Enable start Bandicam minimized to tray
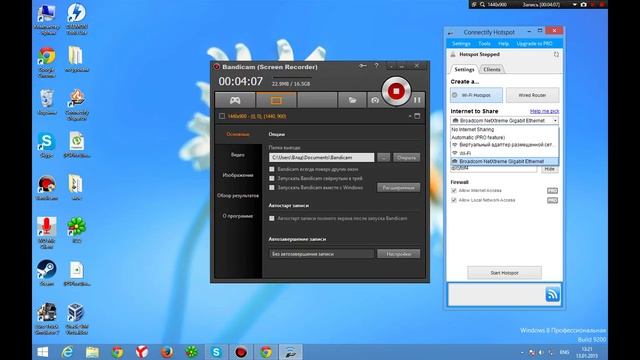This screenshot has width=640, height=360. 272,178
